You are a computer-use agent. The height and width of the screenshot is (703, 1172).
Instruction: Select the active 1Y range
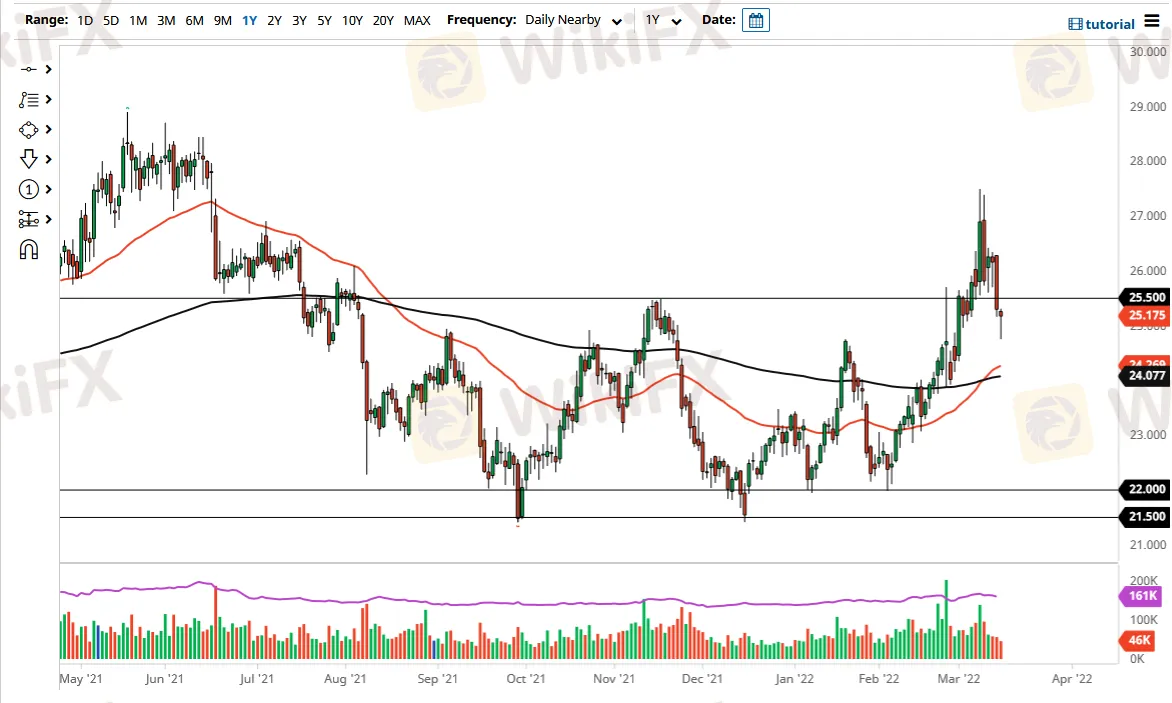pyautogui.click(x=250, y=20)
